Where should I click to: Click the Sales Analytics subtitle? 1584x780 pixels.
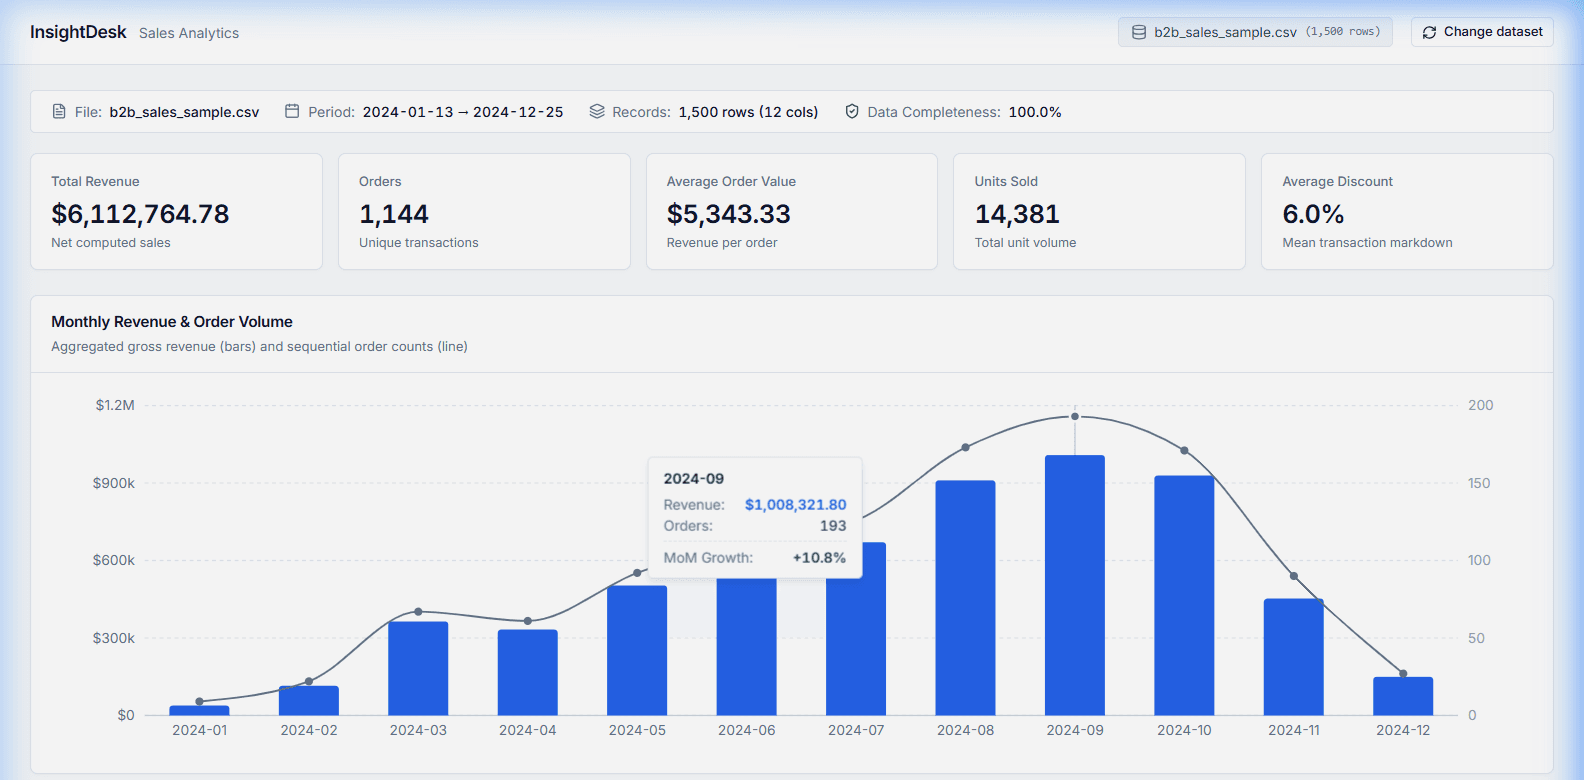point(189,33)
